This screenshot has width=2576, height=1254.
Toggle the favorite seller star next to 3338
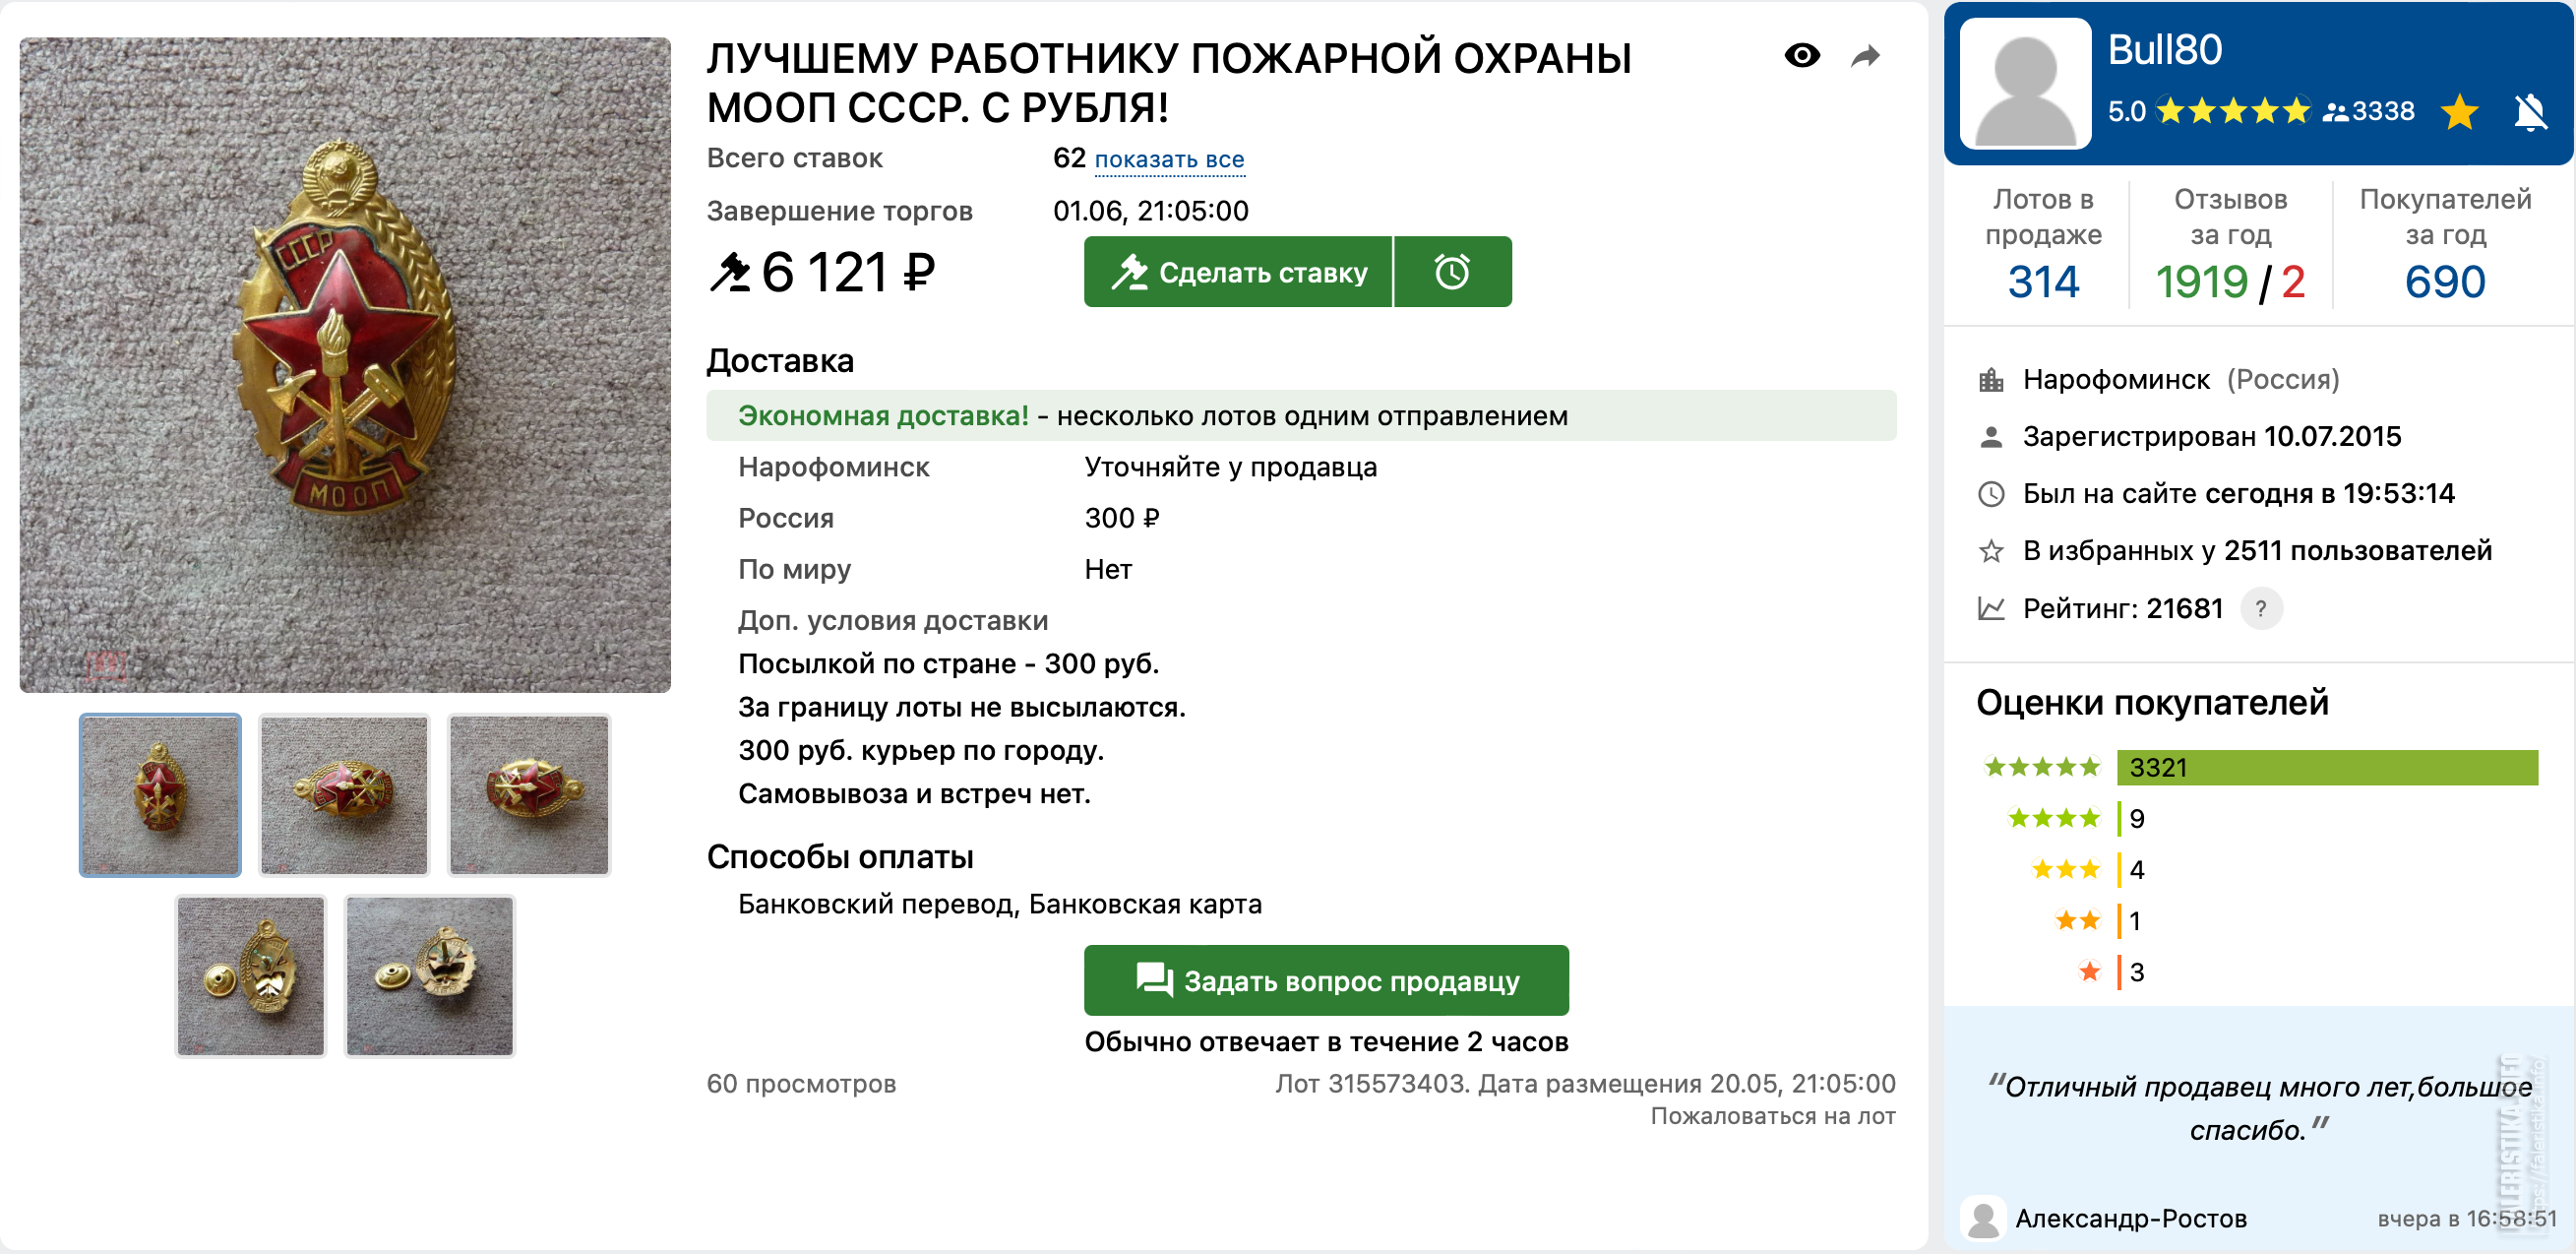(x=2459, y=111)
